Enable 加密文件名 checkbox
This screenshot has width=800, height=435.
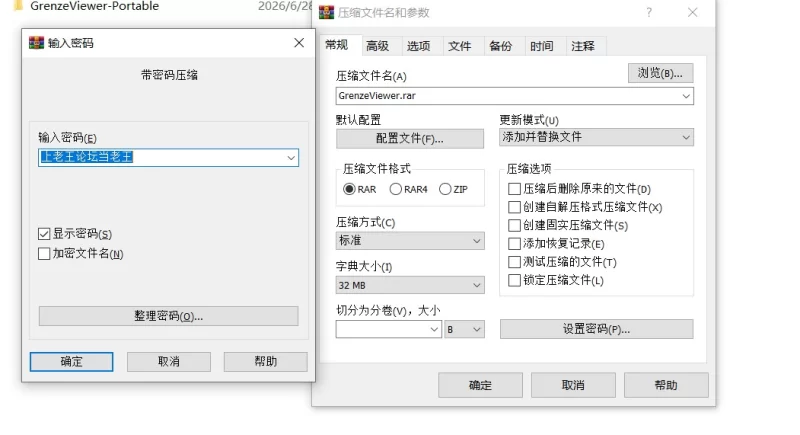[44, 253]
